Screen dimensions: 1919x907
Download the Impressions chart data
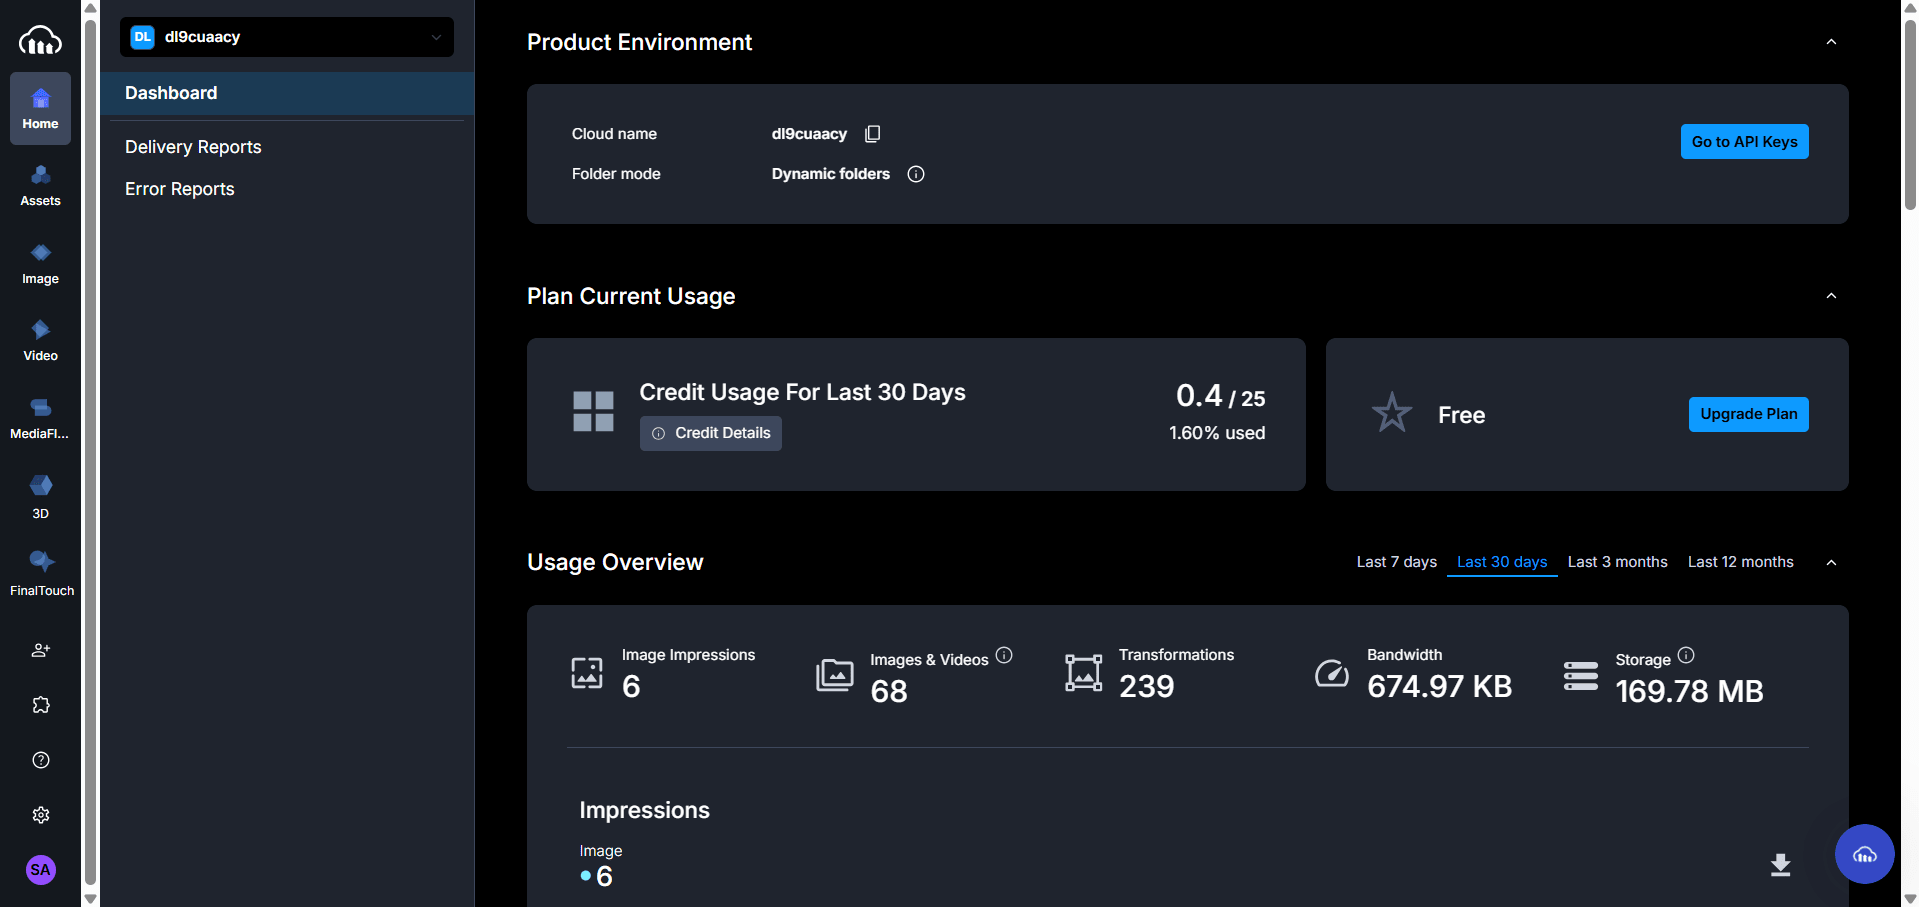click(x=1780, y=865)
